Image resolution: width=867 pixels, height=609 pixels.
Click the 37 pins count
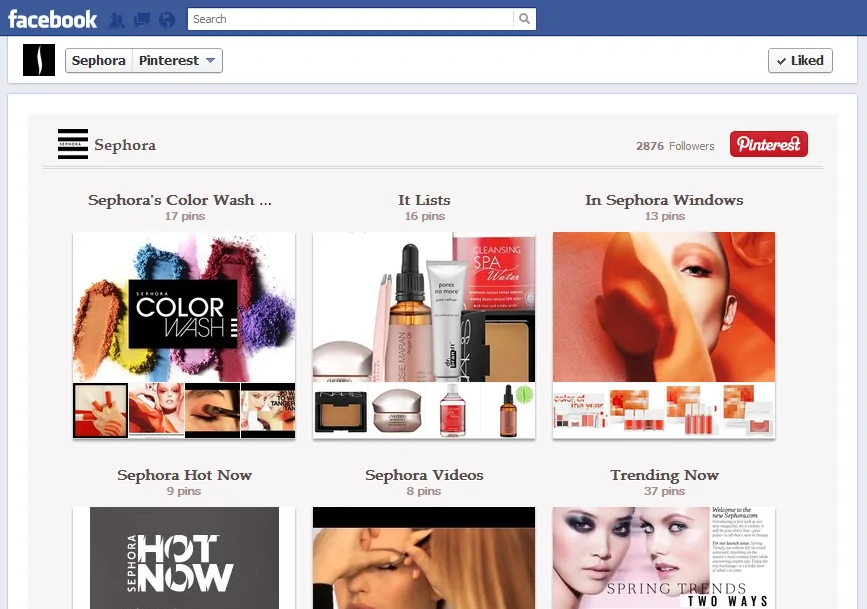pos(664,491)
